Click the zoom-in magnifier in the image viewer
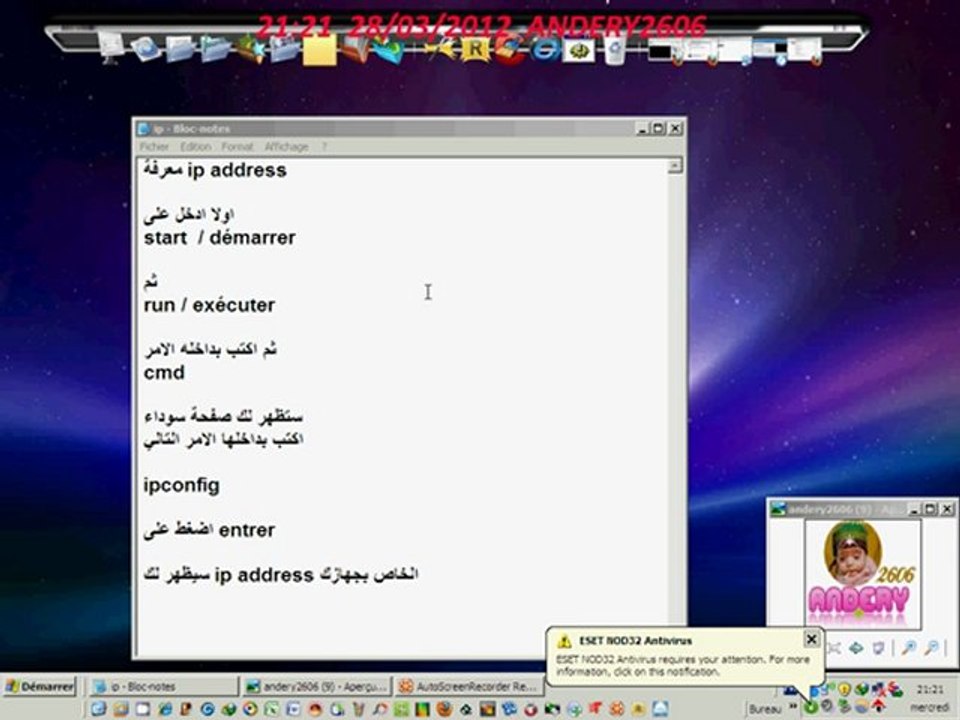The image size is (960, 720). click(x=909, y=648)
